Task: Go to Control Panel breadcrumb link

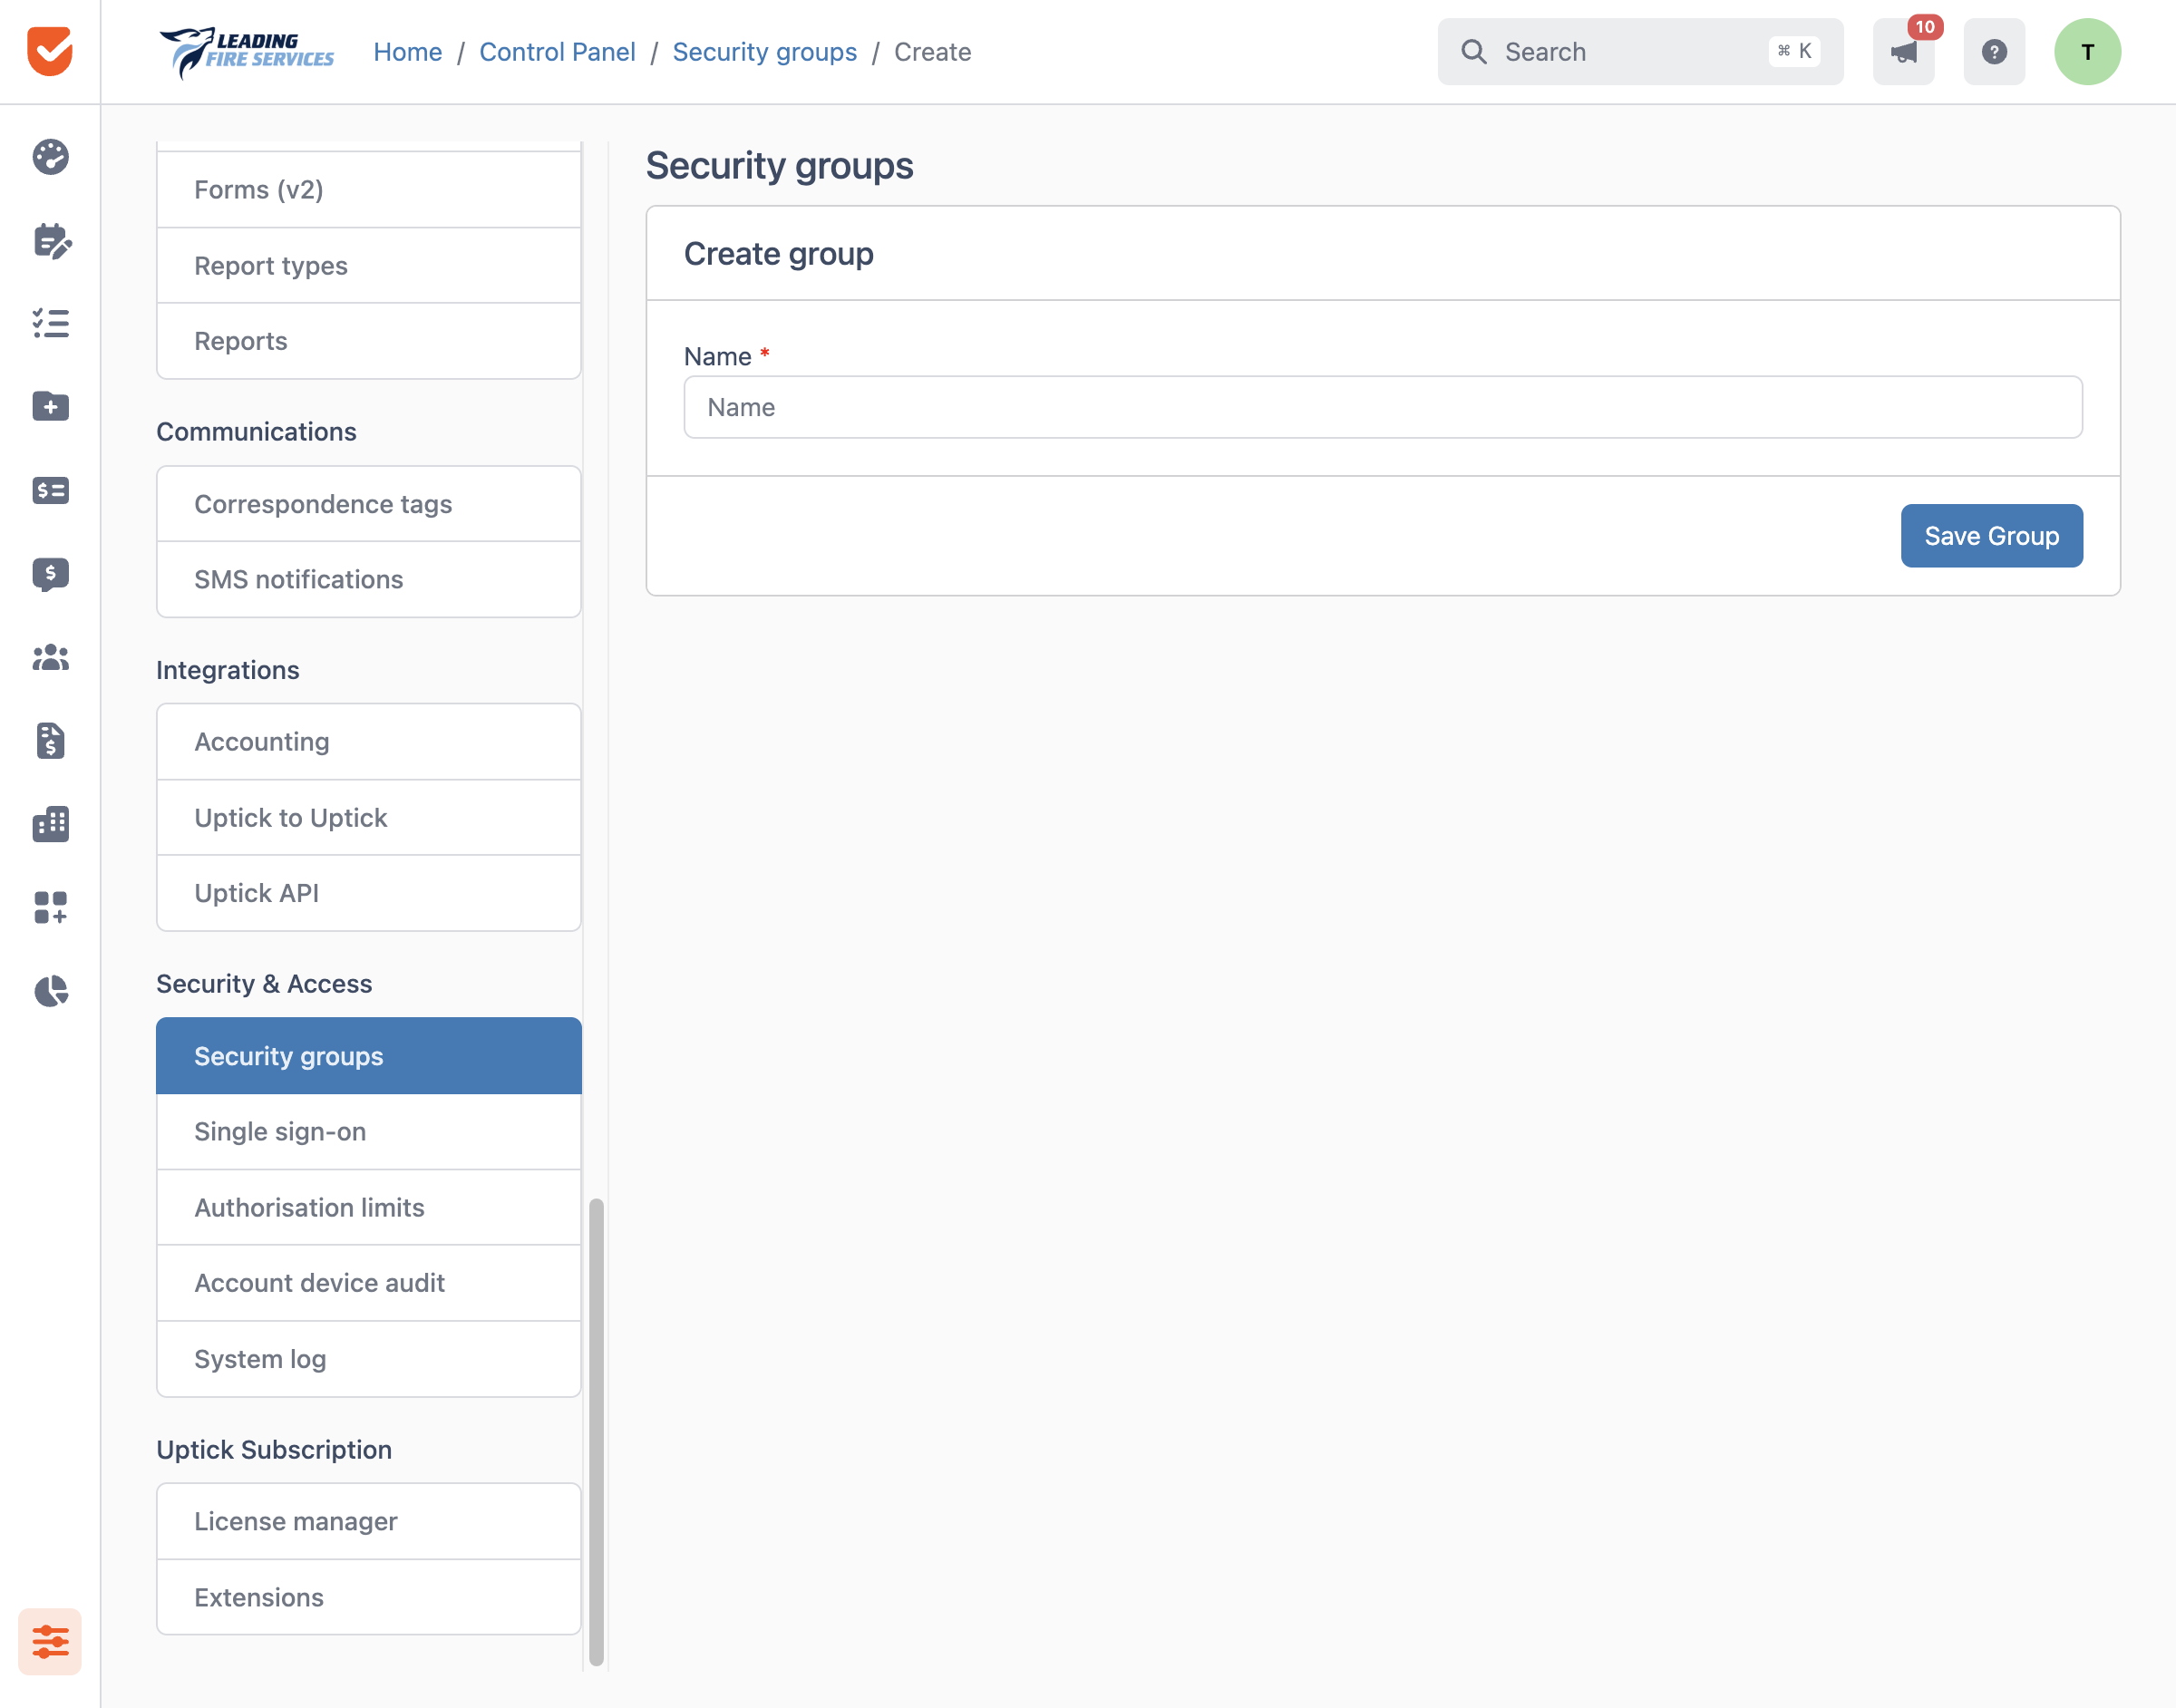Action: tap(557, 52)
